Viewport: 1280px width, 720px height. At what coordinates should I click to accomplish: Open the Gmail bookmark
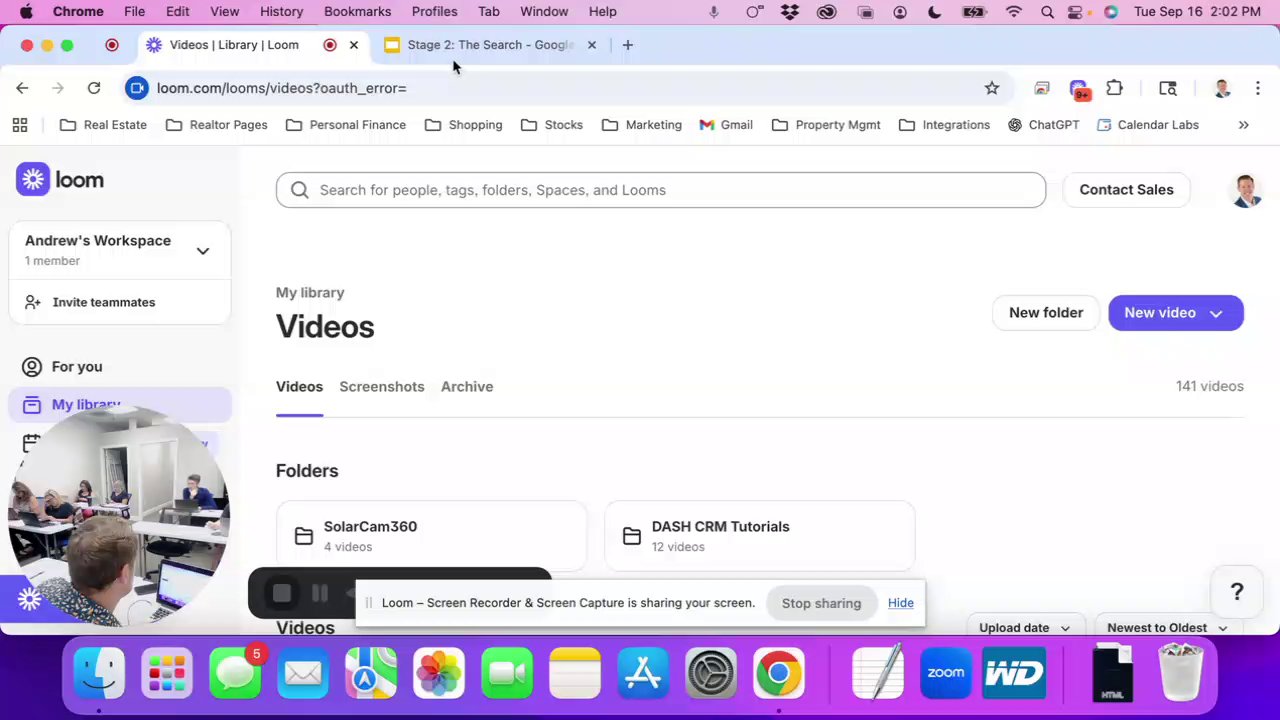(x=726, y=125)
